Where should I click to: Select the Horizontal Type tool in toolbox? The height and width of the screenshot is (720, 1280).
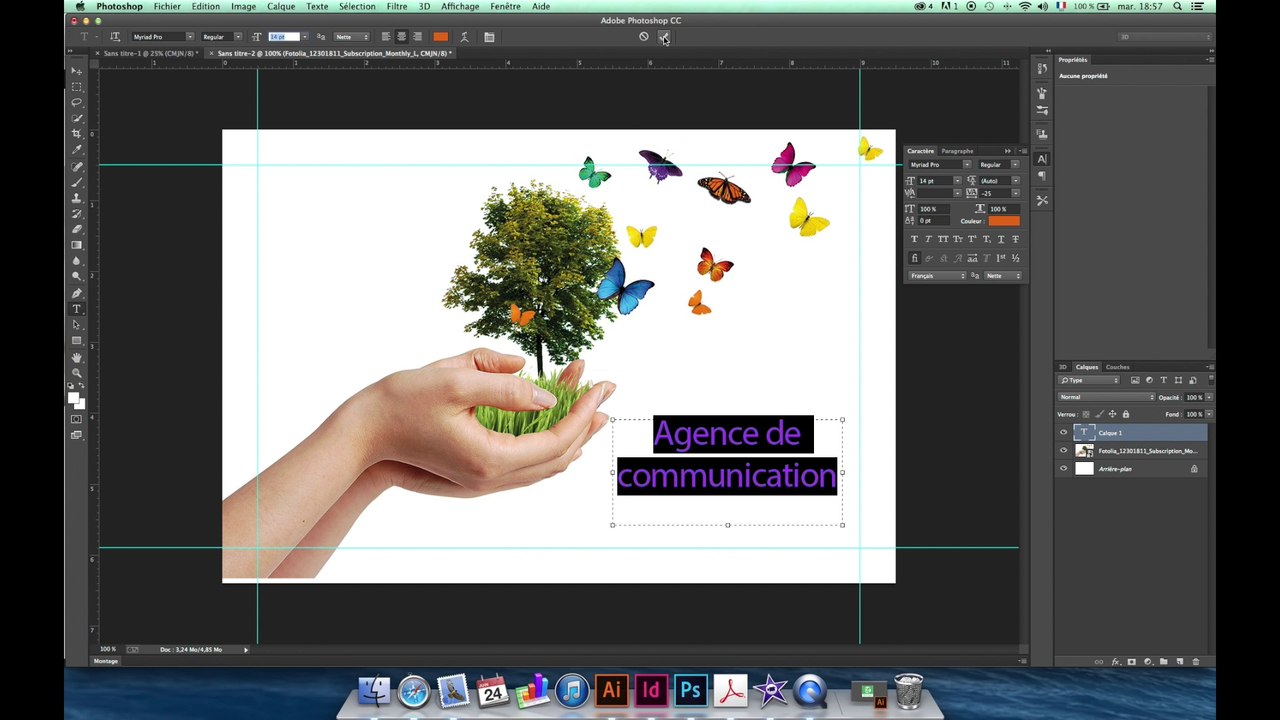click(77, 309)
